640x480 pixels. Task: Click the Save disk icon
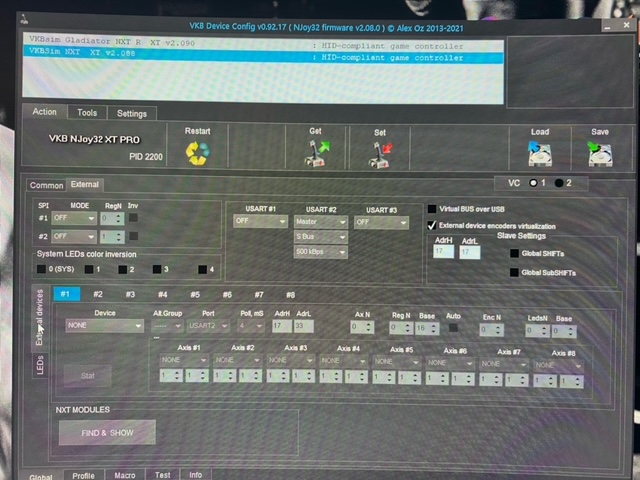coord(599,153)
